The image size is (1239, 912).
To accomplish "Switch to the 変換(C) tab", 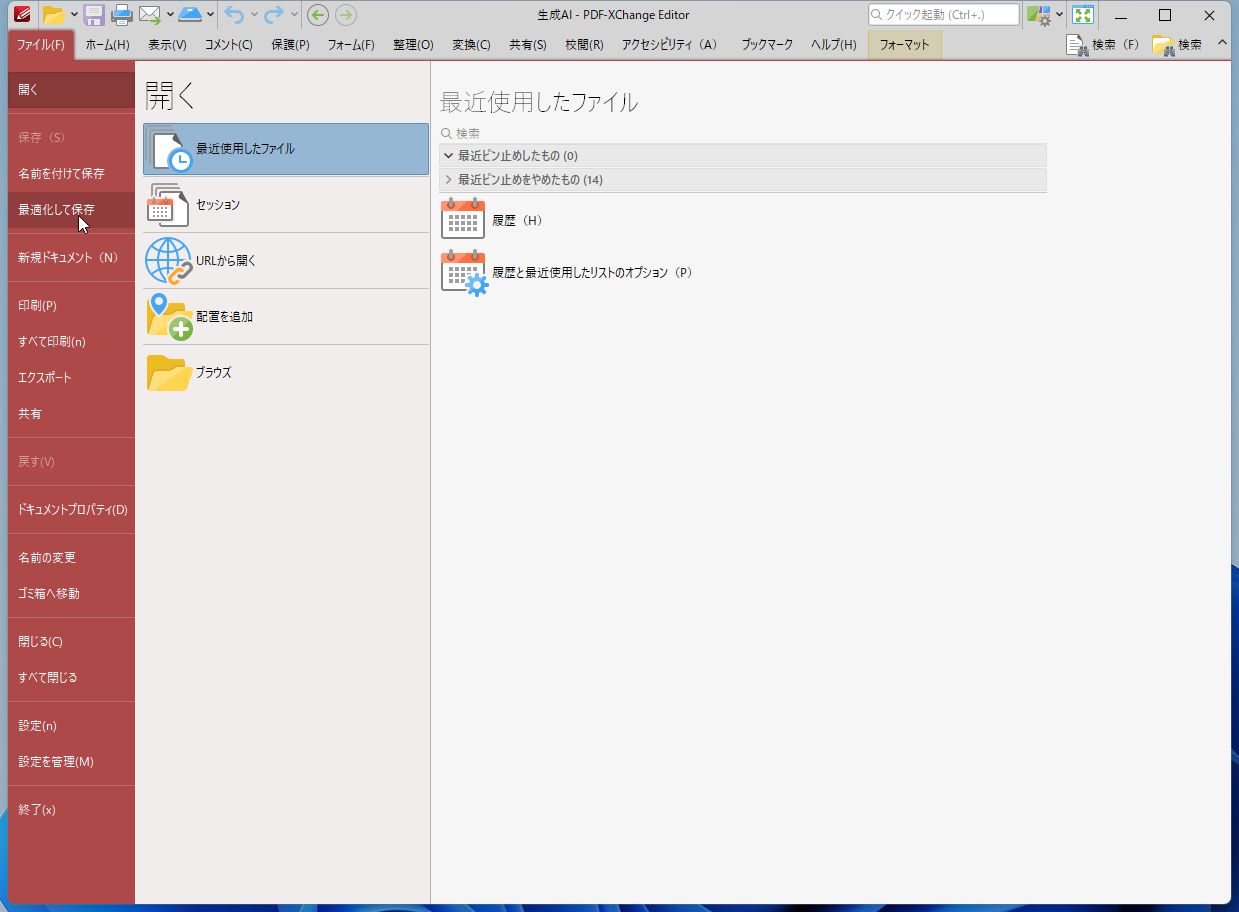I will 471,45.
